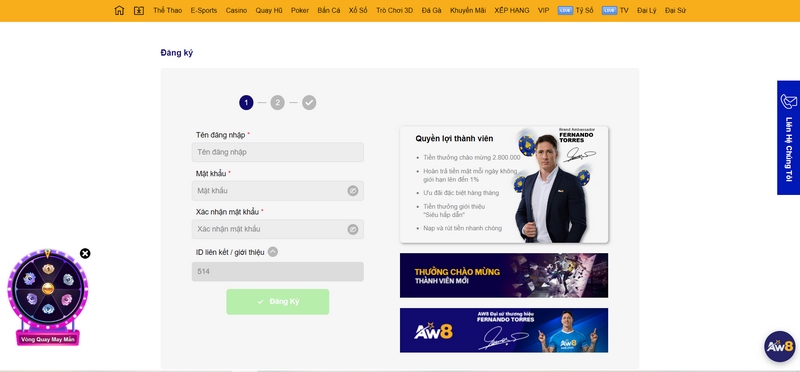Viewport: 800px width, 372px height.
Task: Open the Casino menu
Action: tap(236, 10)
